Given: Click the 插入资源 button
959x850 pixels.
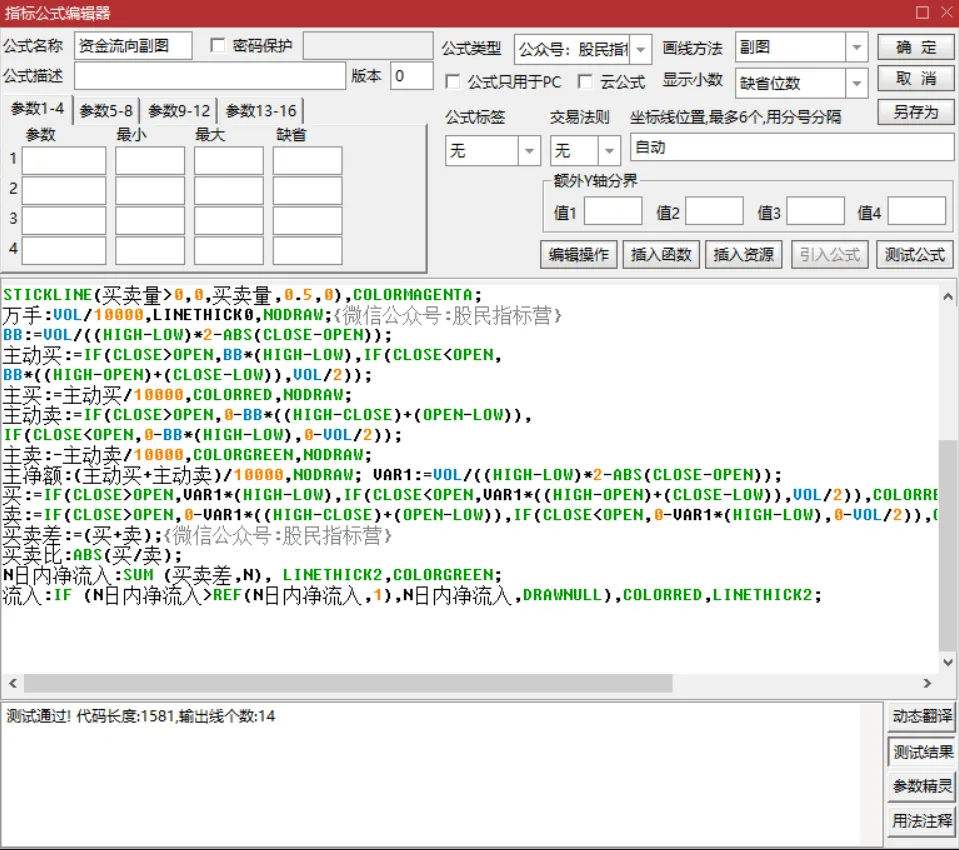Looking at the screenshot, I should point(743,254).
